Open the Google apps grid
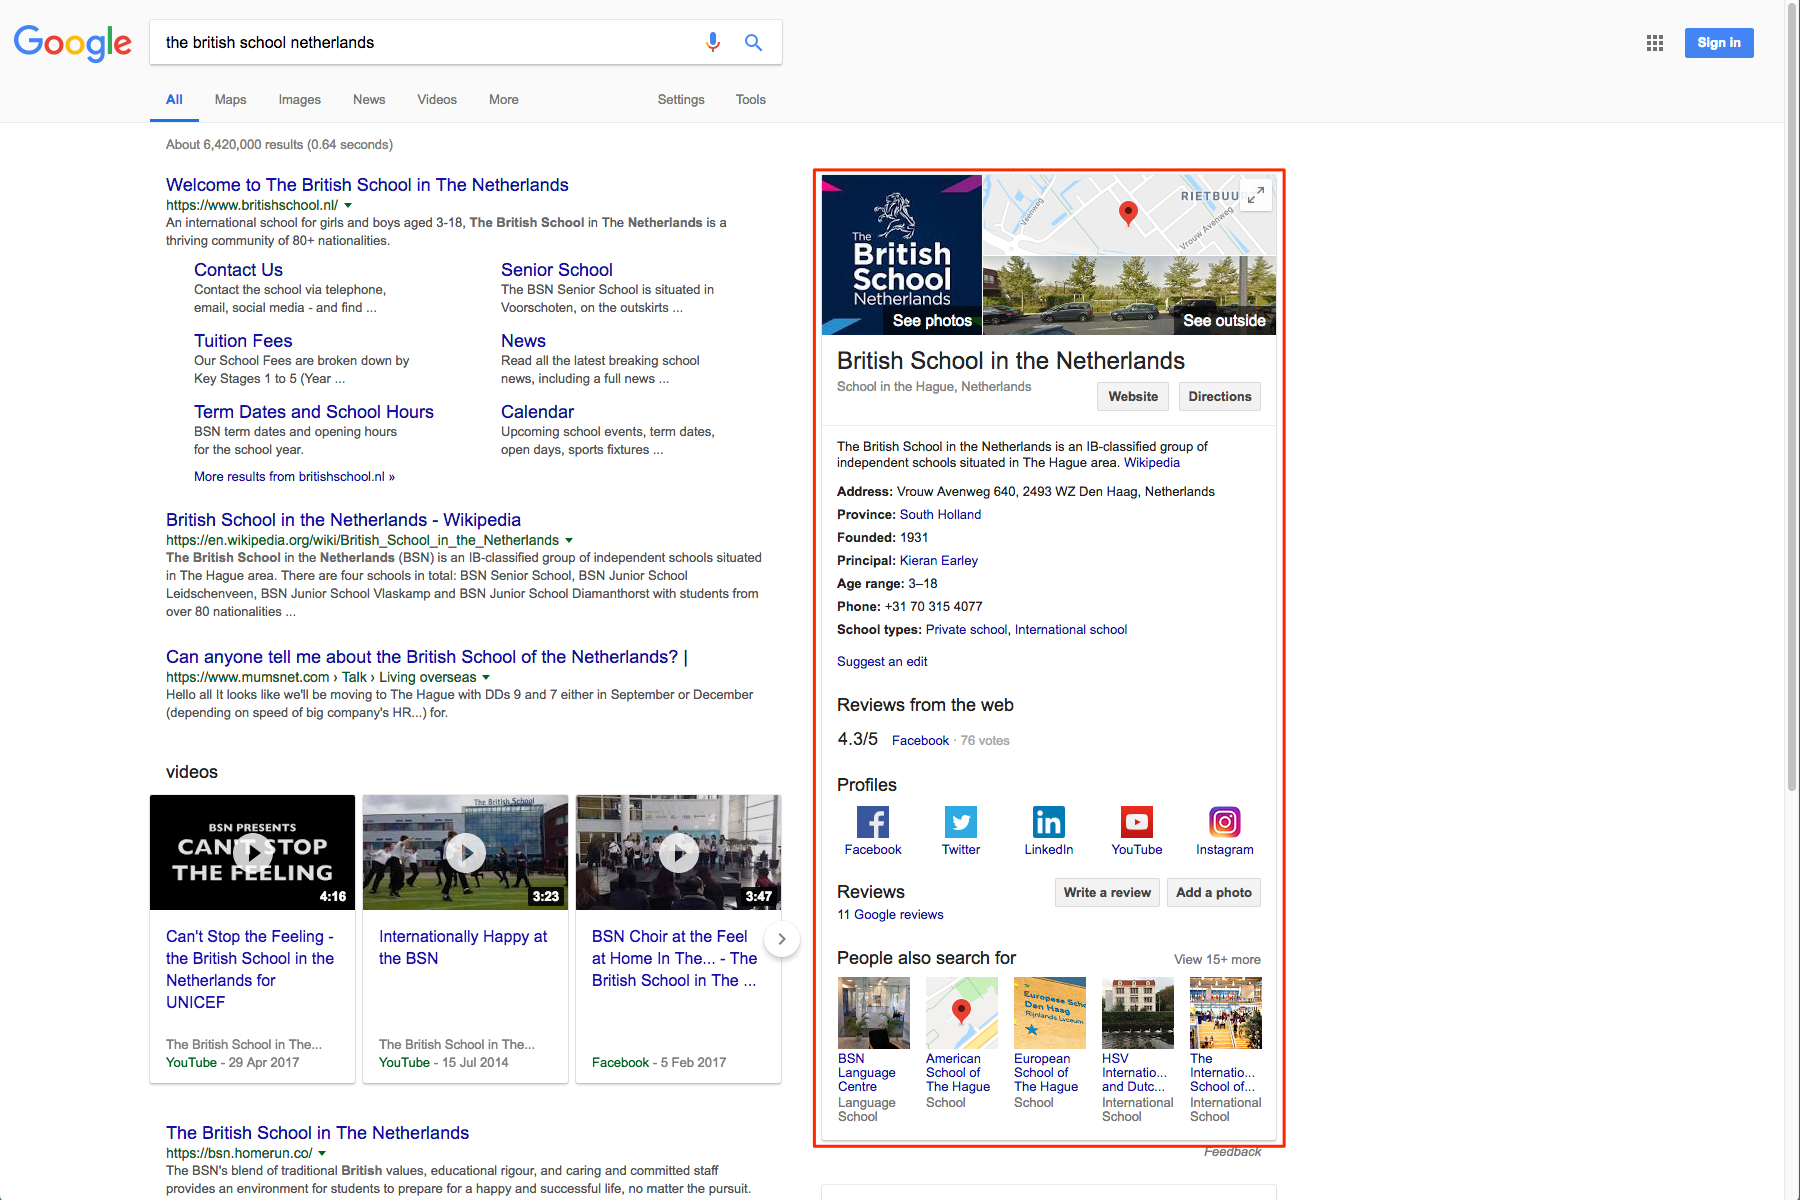Image resolution: width=1800 pixels, height=1200 pixels. pyautogui.click(x=1655, y=43)
